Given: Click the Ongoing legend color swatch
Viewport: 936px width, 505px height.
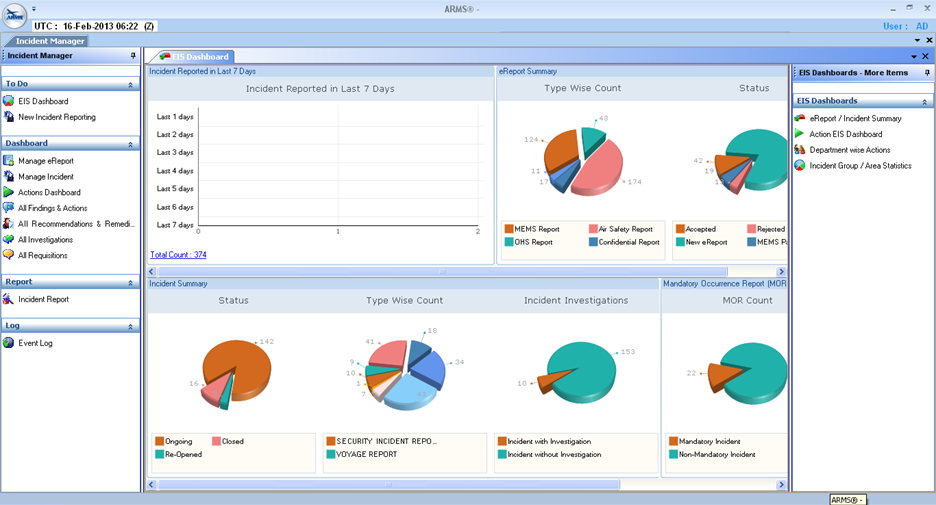Looking at the screenshot, I should point(159,441).
